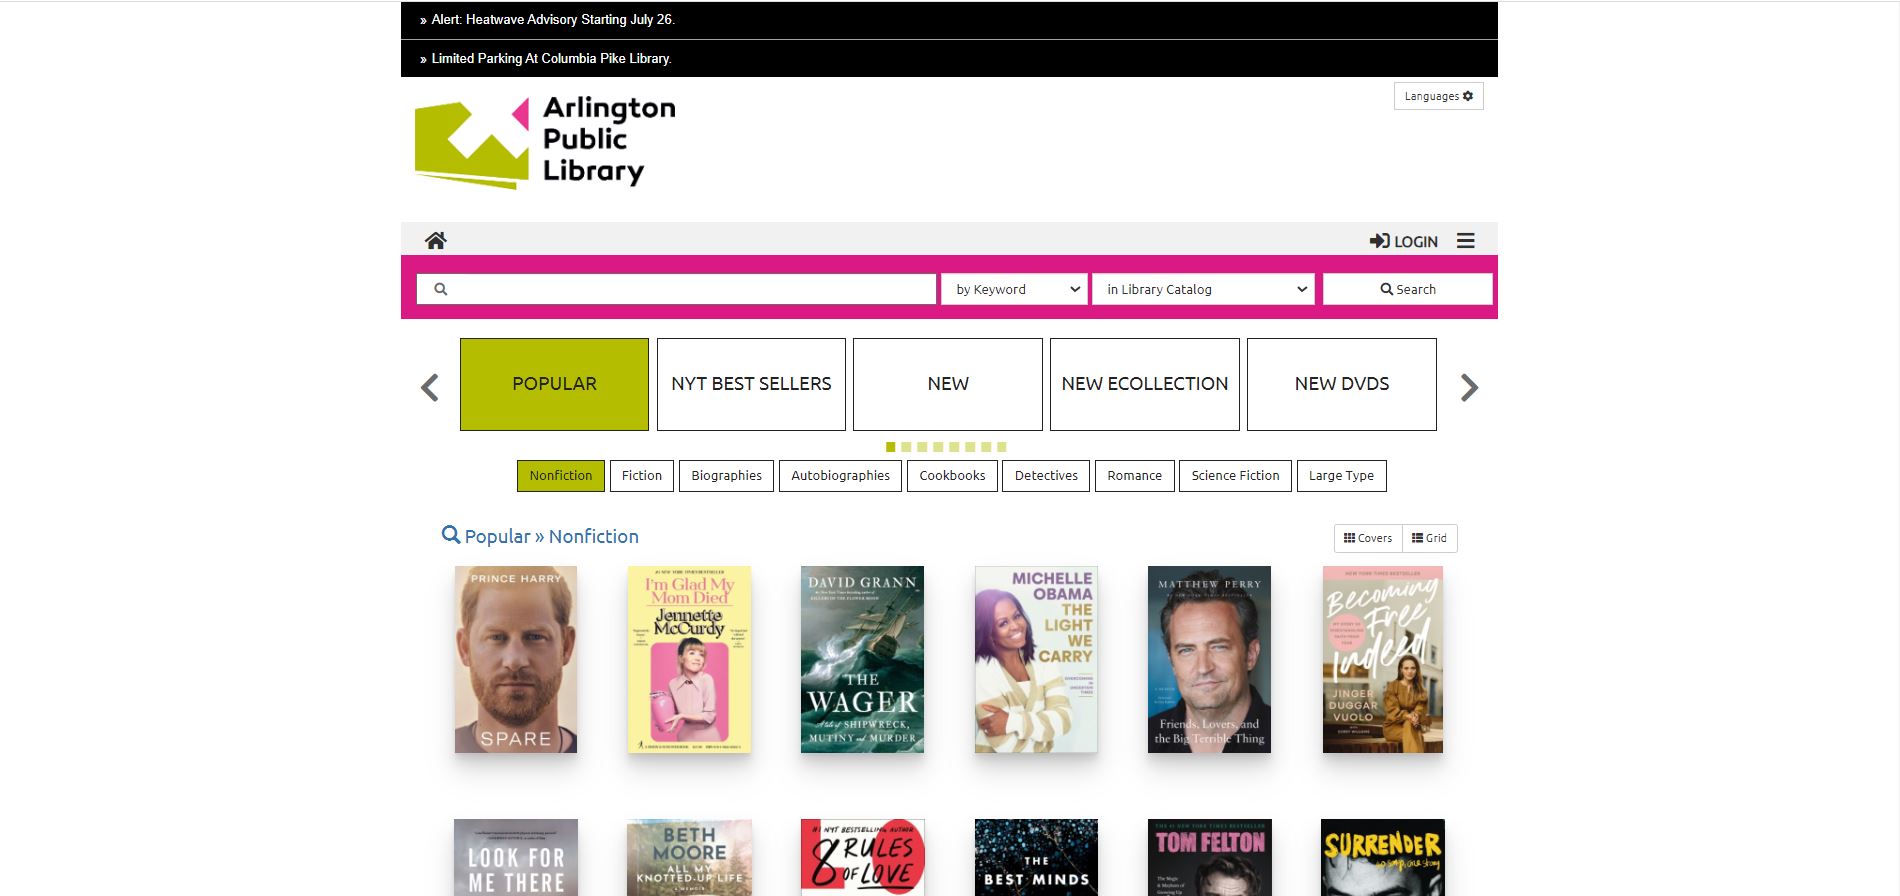1900x896 pixels.
Task: Open Limited Parking at Columbia Pike alert
Action: (x=551, y=58)
